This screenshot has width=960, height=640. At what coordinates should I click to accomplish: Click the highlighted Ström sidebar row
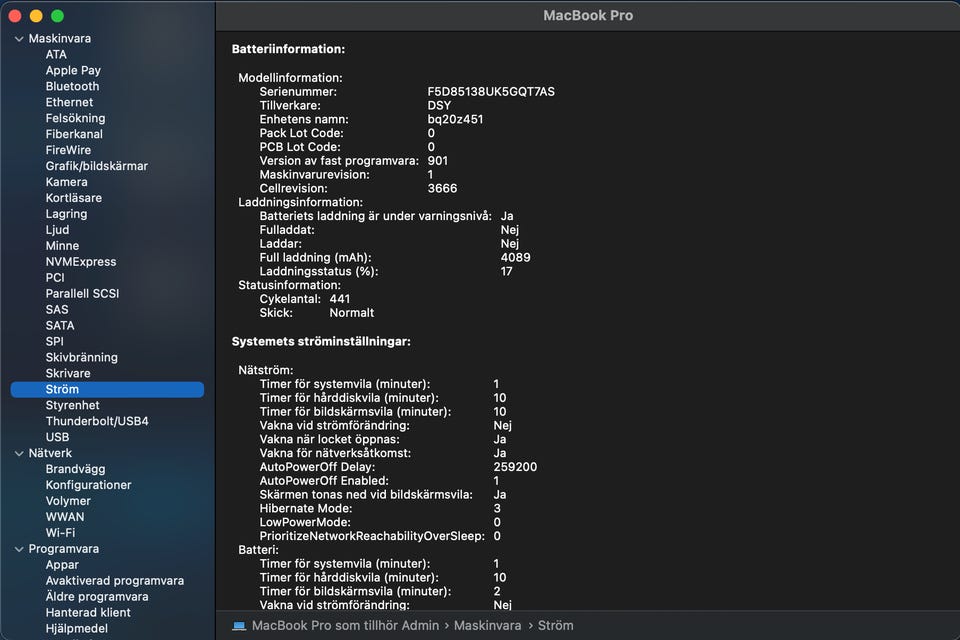pyautogui.click(x=107, y=390)
